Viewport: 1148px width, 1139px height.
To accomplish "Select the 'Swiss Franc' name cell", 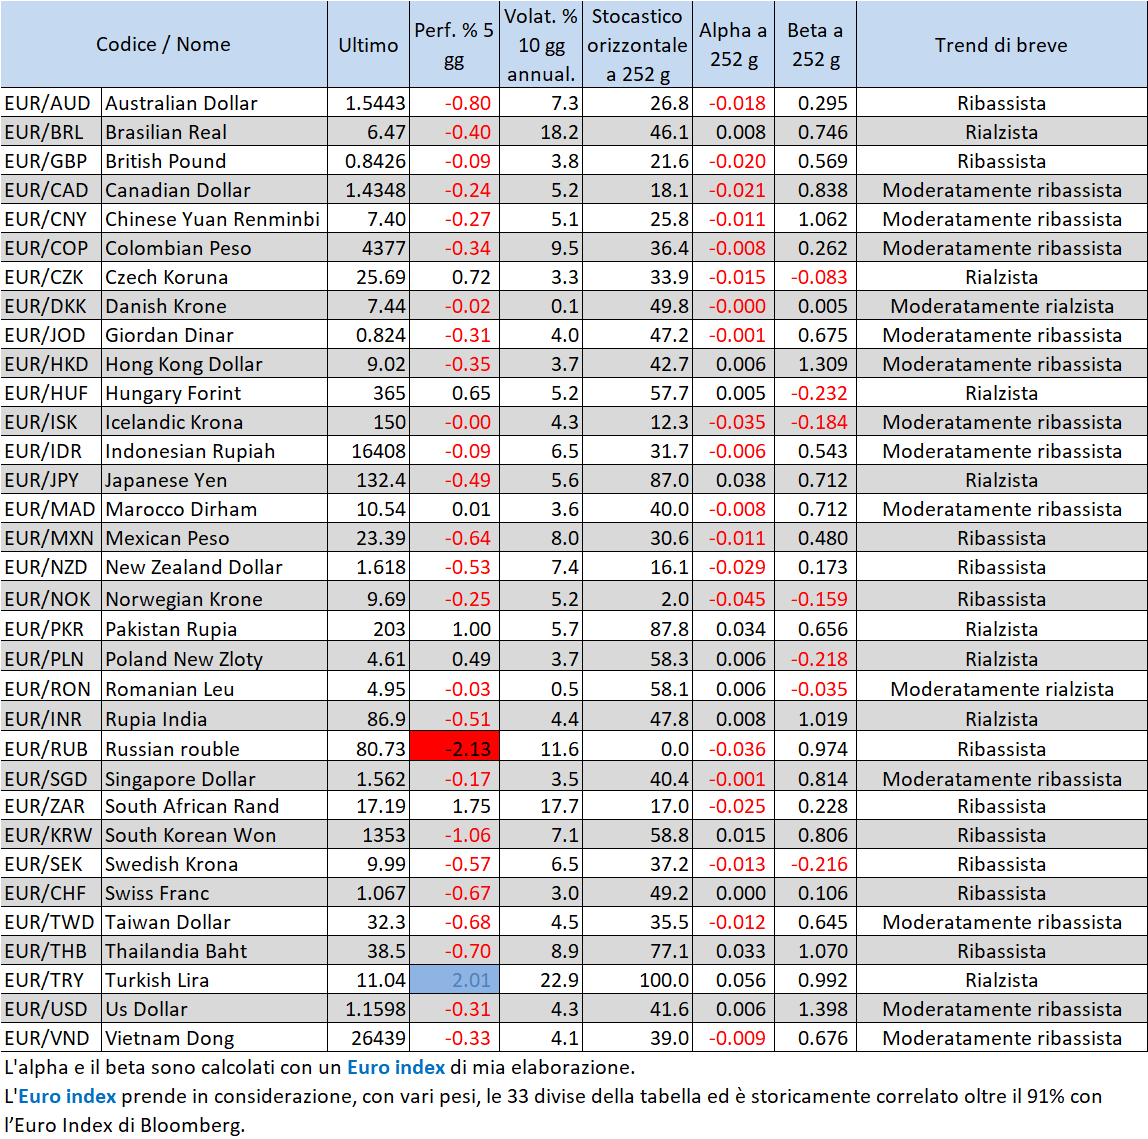I will [x=215, y=893].
